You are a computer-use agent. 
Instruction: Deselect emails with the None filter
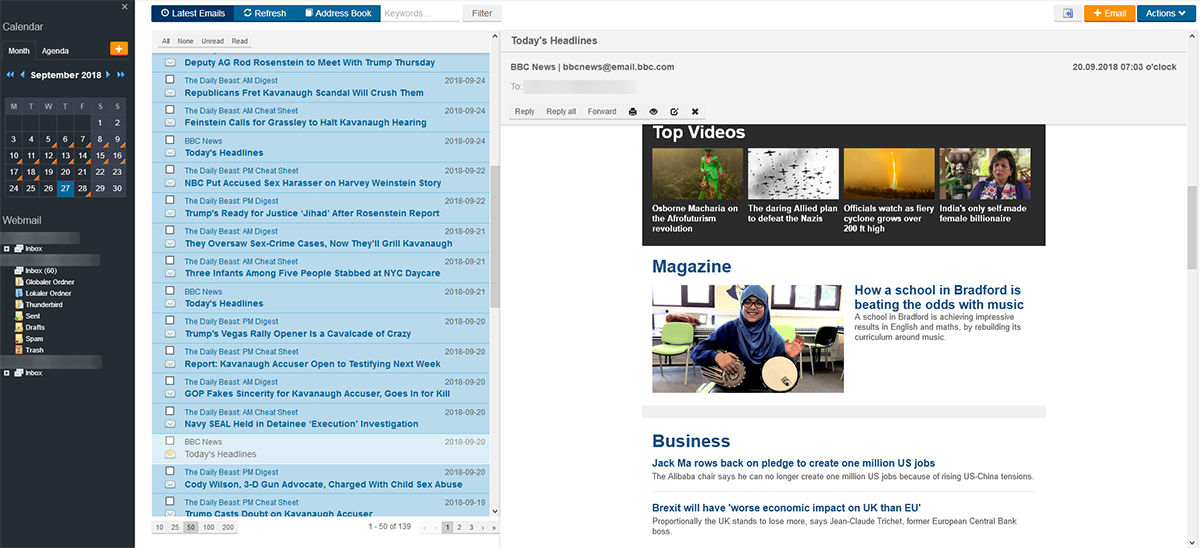click(185, 41)
